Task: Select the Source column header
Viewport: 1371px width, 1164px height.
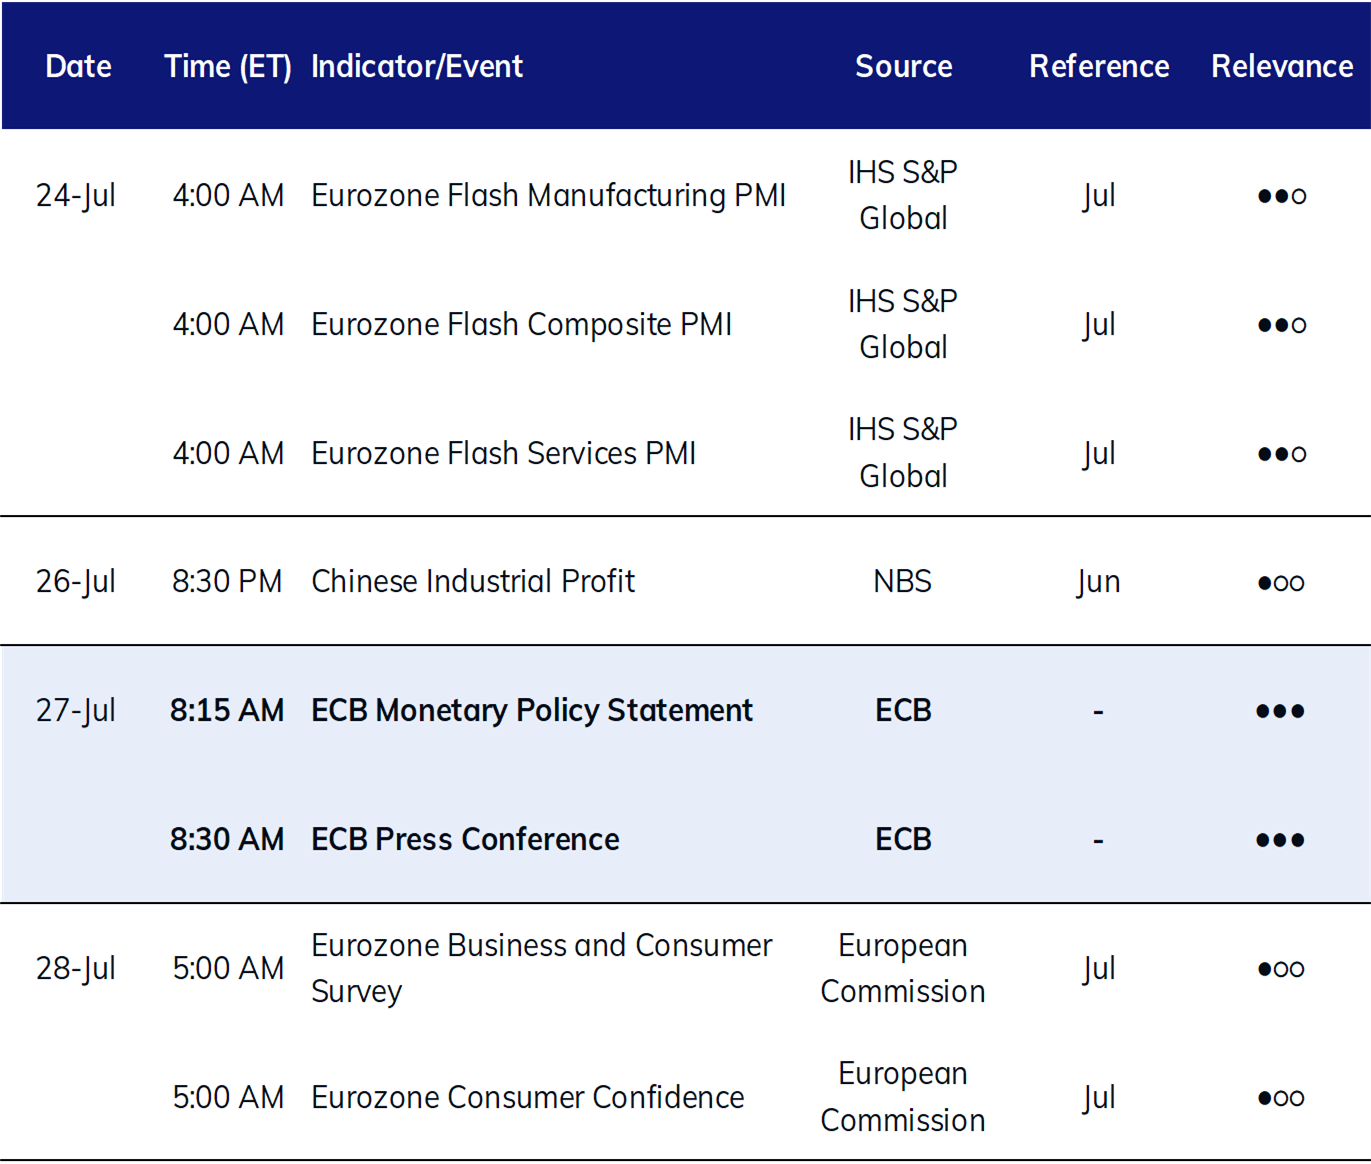Action: coord(903,66)
